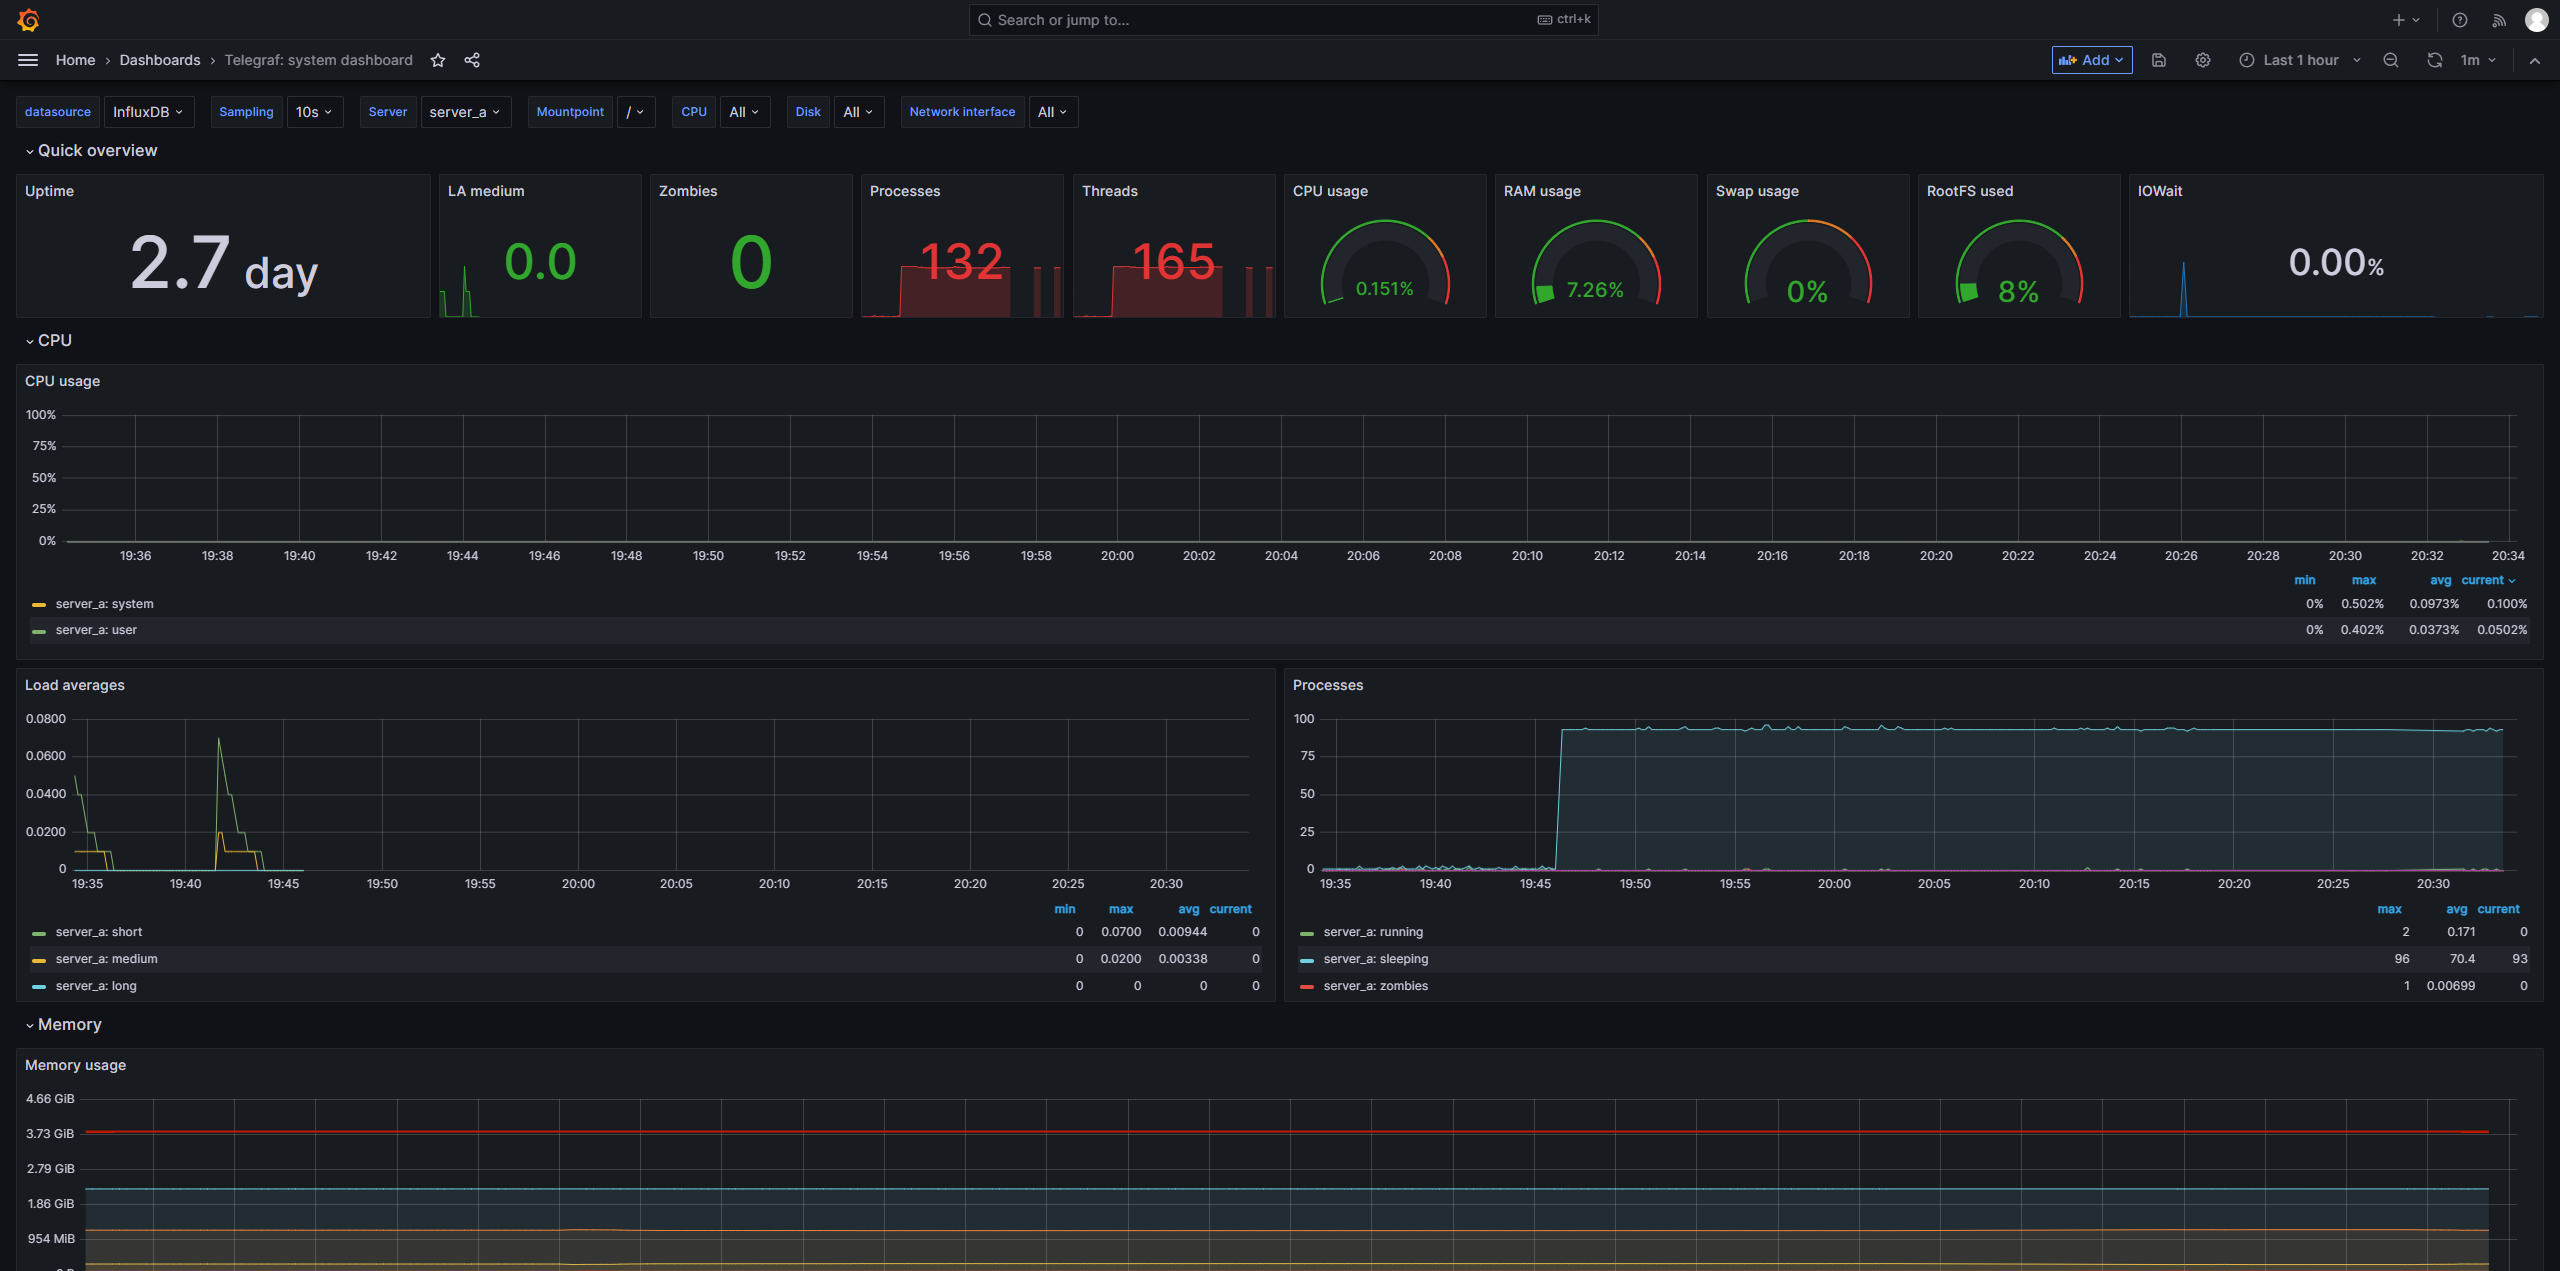
Task: Open the Mountpoint / dropdown
Action: coord(636,112)
